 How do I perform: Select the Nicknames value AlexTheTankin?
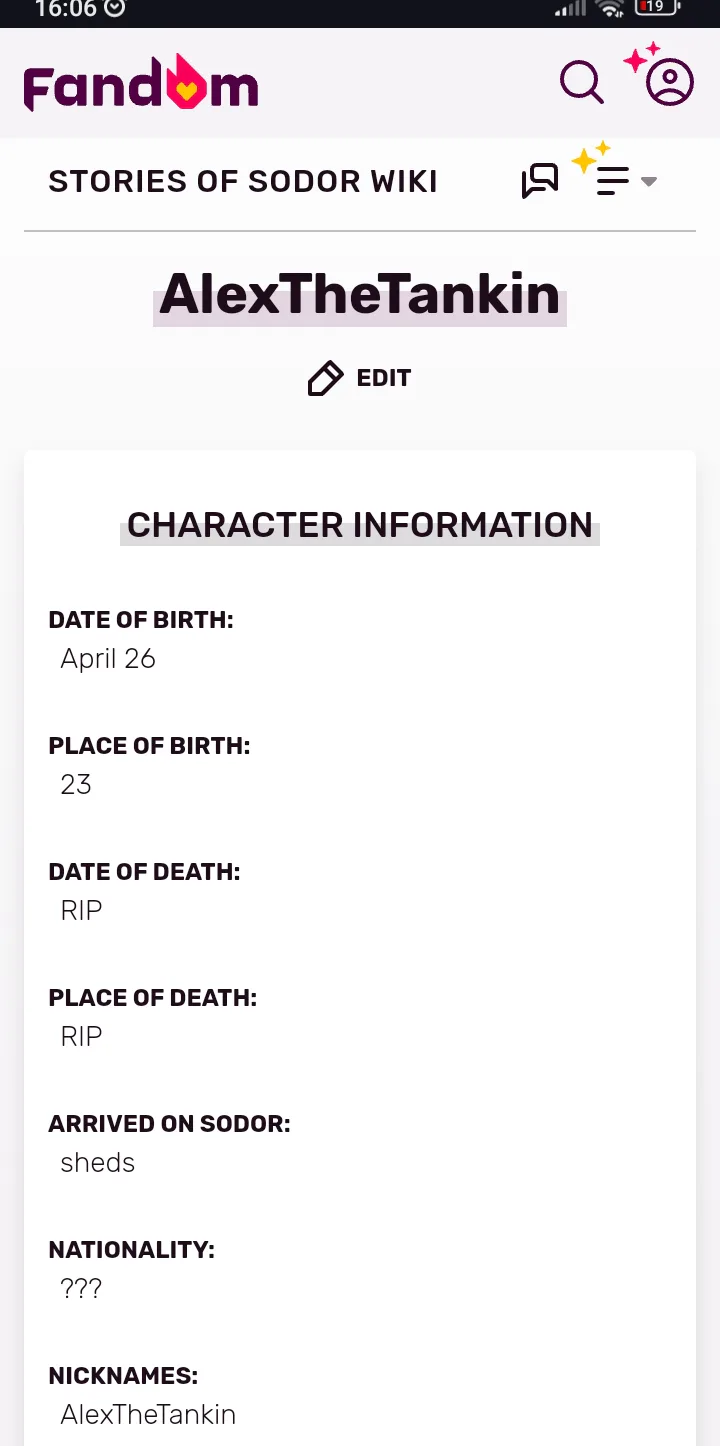(148, 1415)
